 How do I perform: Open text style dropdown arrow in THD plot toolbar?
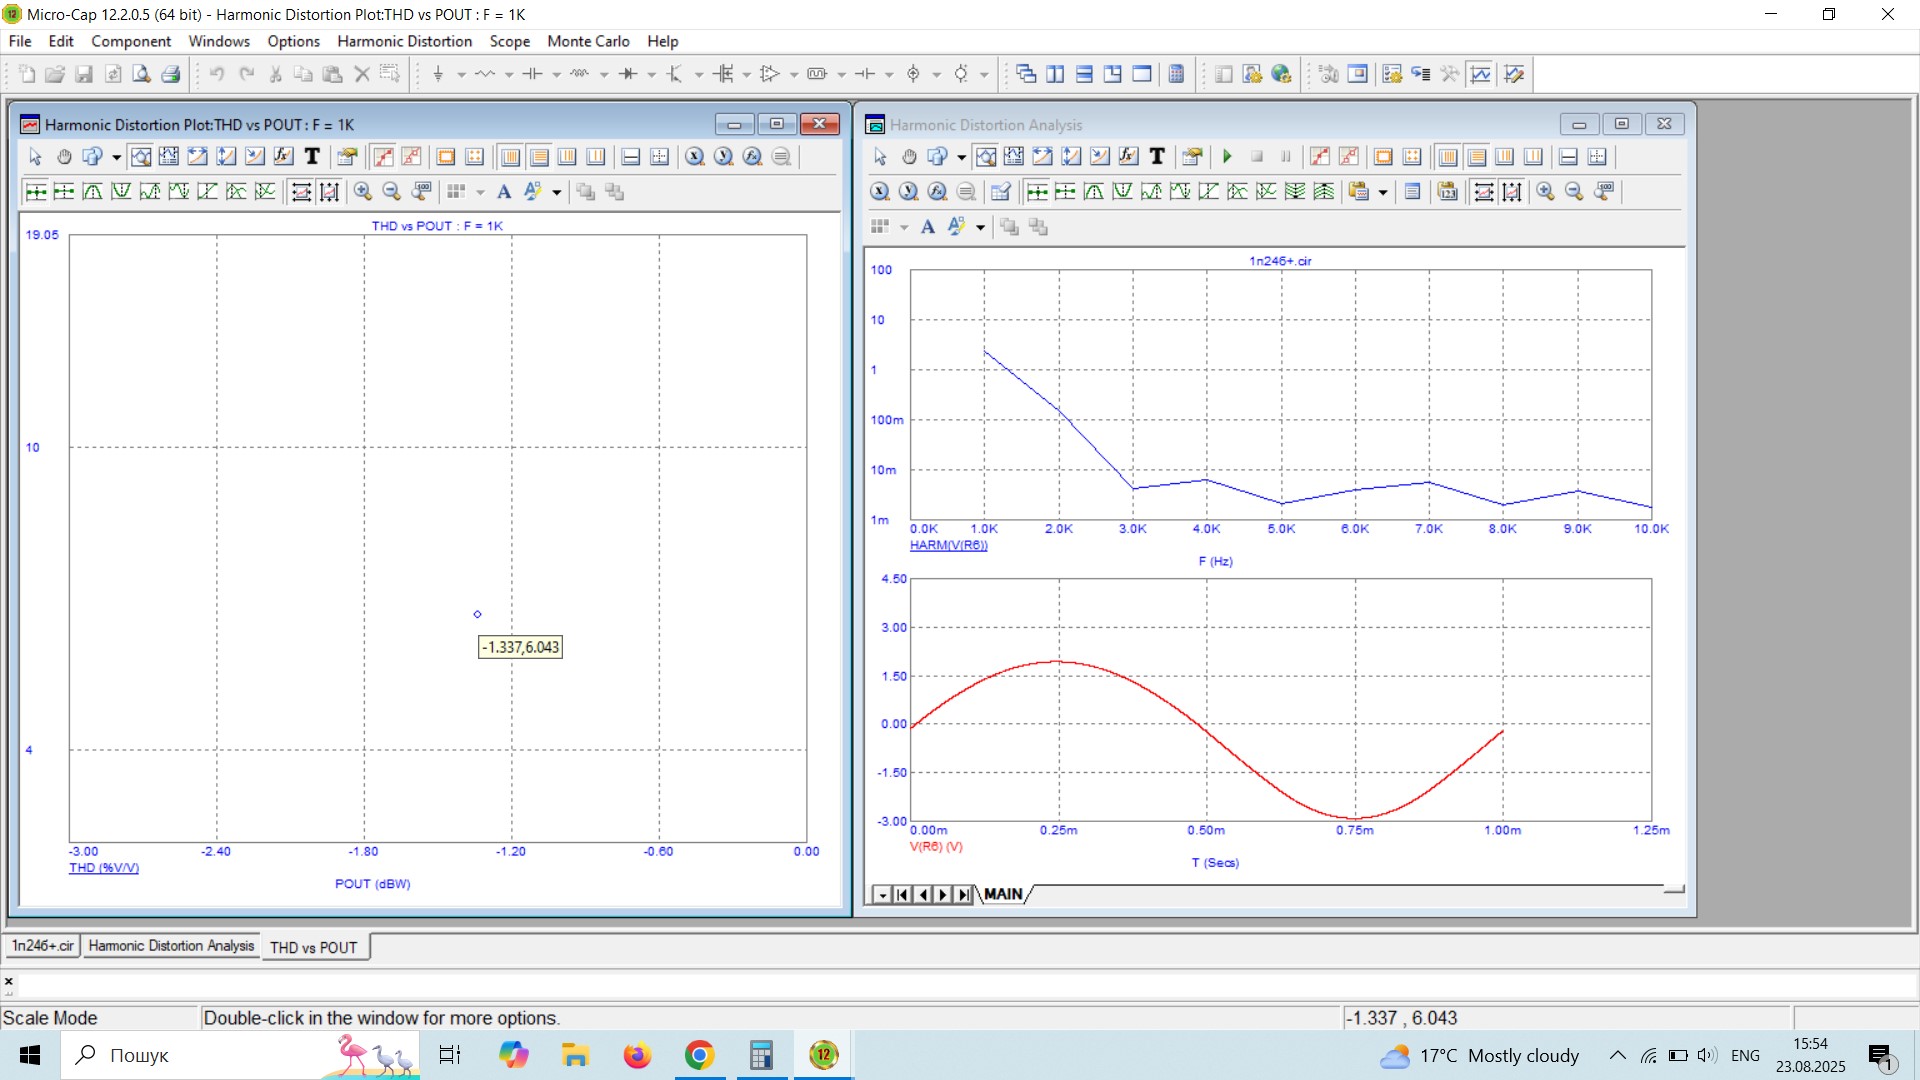pyautogui.click(x=557, y=192)
